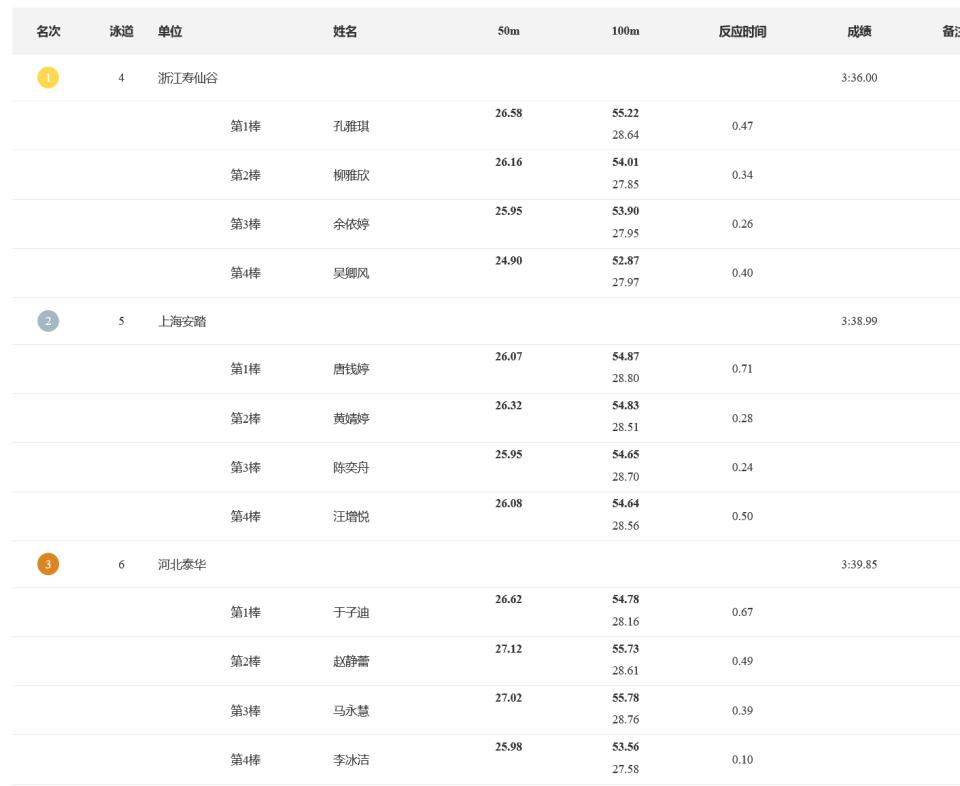Click the 成绩 column header

[x=859, y=31]
